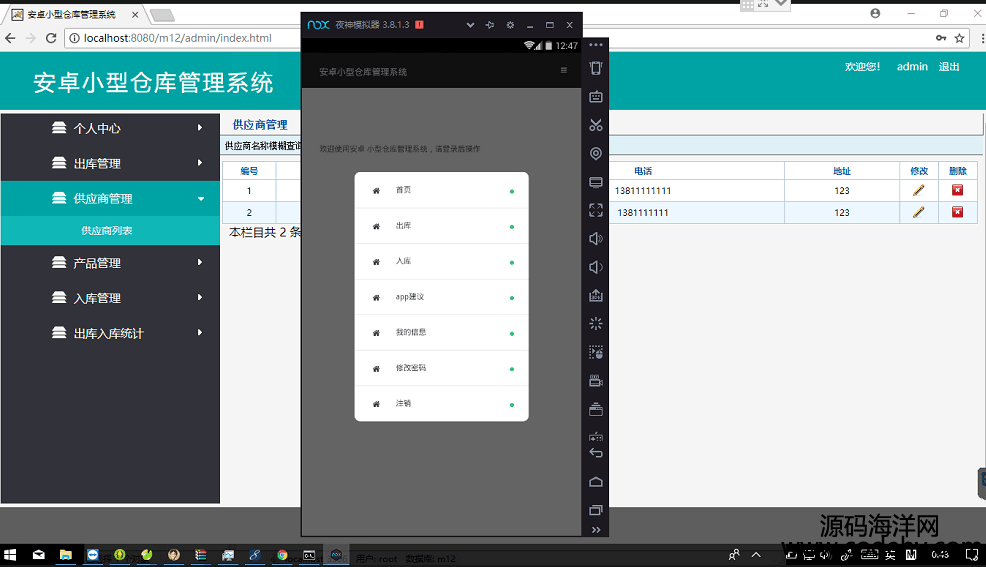Open Nox settings gear in title bar
The height and width of the screenshot is (567, 986).
(510, 25)
